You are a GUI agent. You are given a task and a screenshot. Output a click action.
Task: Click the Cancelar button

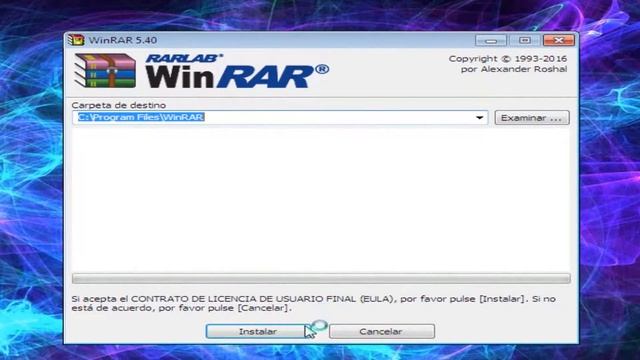[x=382, y=331]
